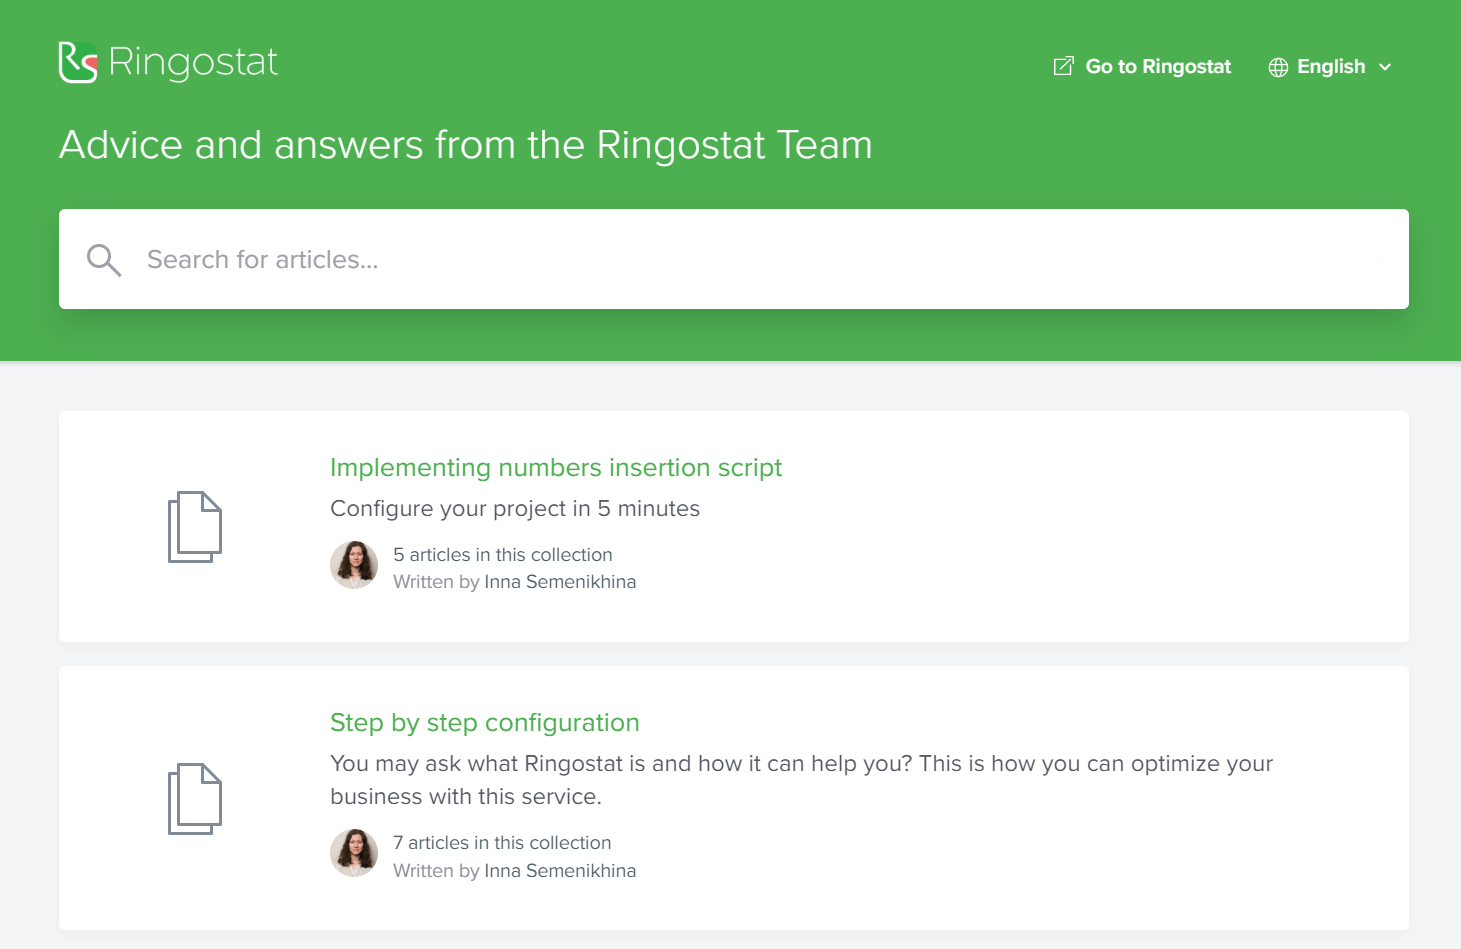Viewport: 1461px width, 949px height.
Task: Open the English language selector
Action: 1330,67
